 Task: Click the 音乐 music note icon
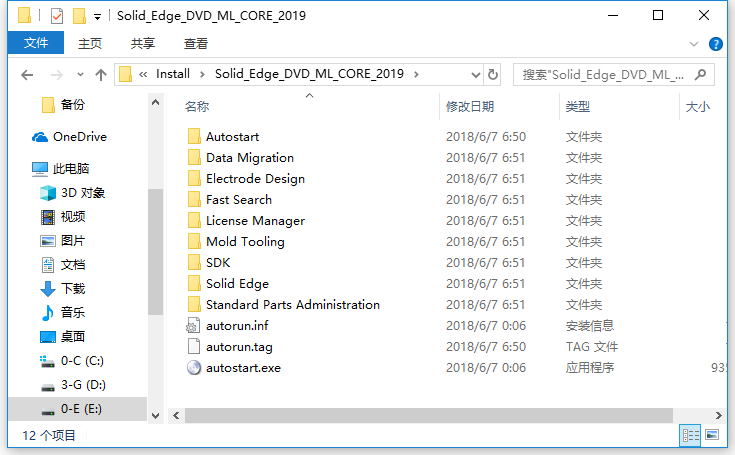coord(48,313)
